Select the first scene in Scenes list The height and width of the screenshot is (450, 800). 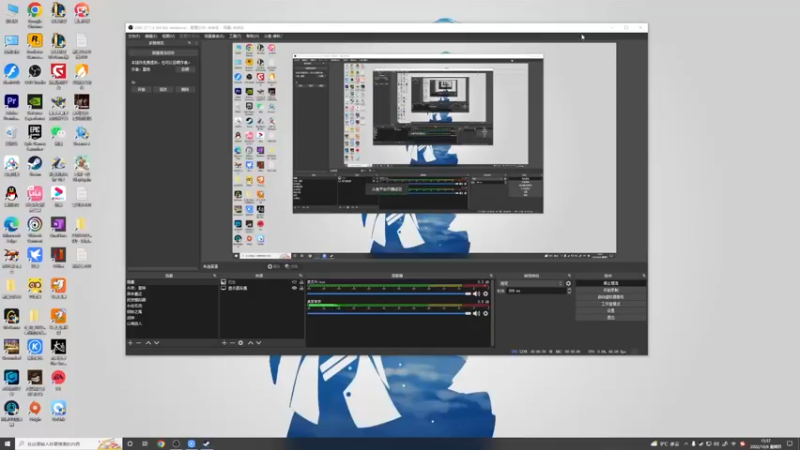[172, 282]
